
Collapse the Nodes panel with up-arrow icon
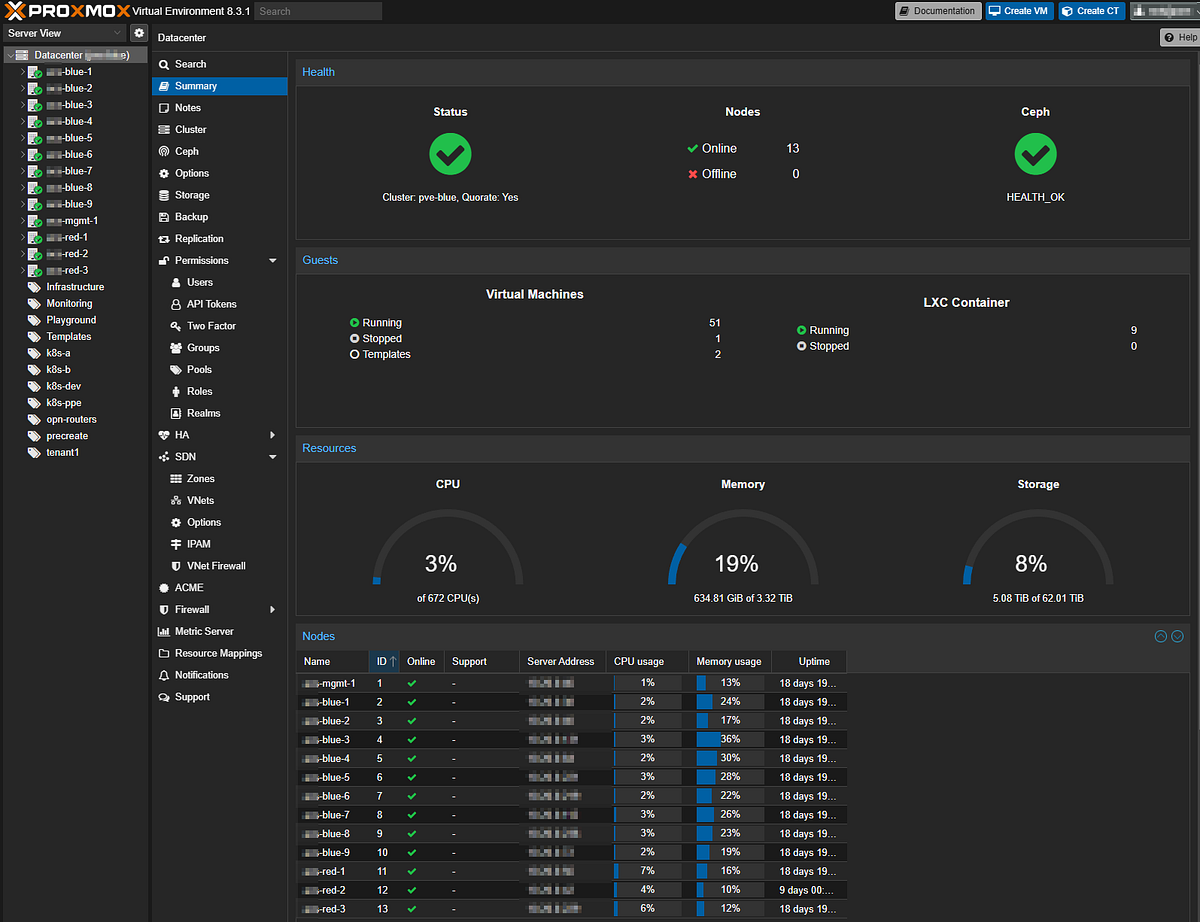point(1160,636)
